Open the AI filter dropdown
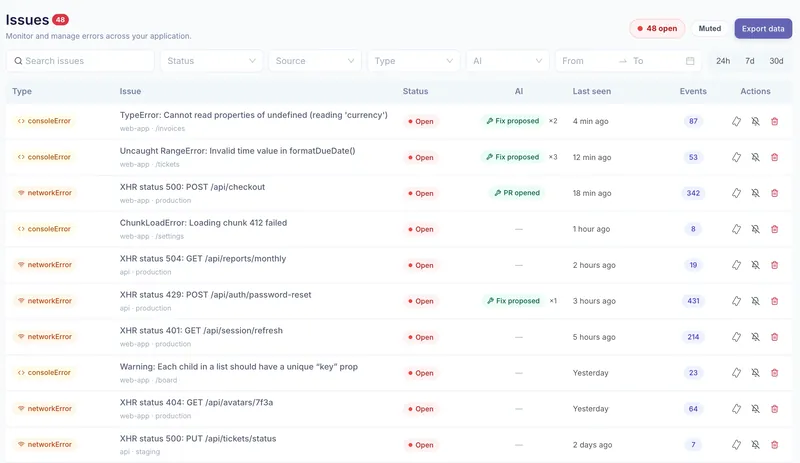 coord(508,61)
